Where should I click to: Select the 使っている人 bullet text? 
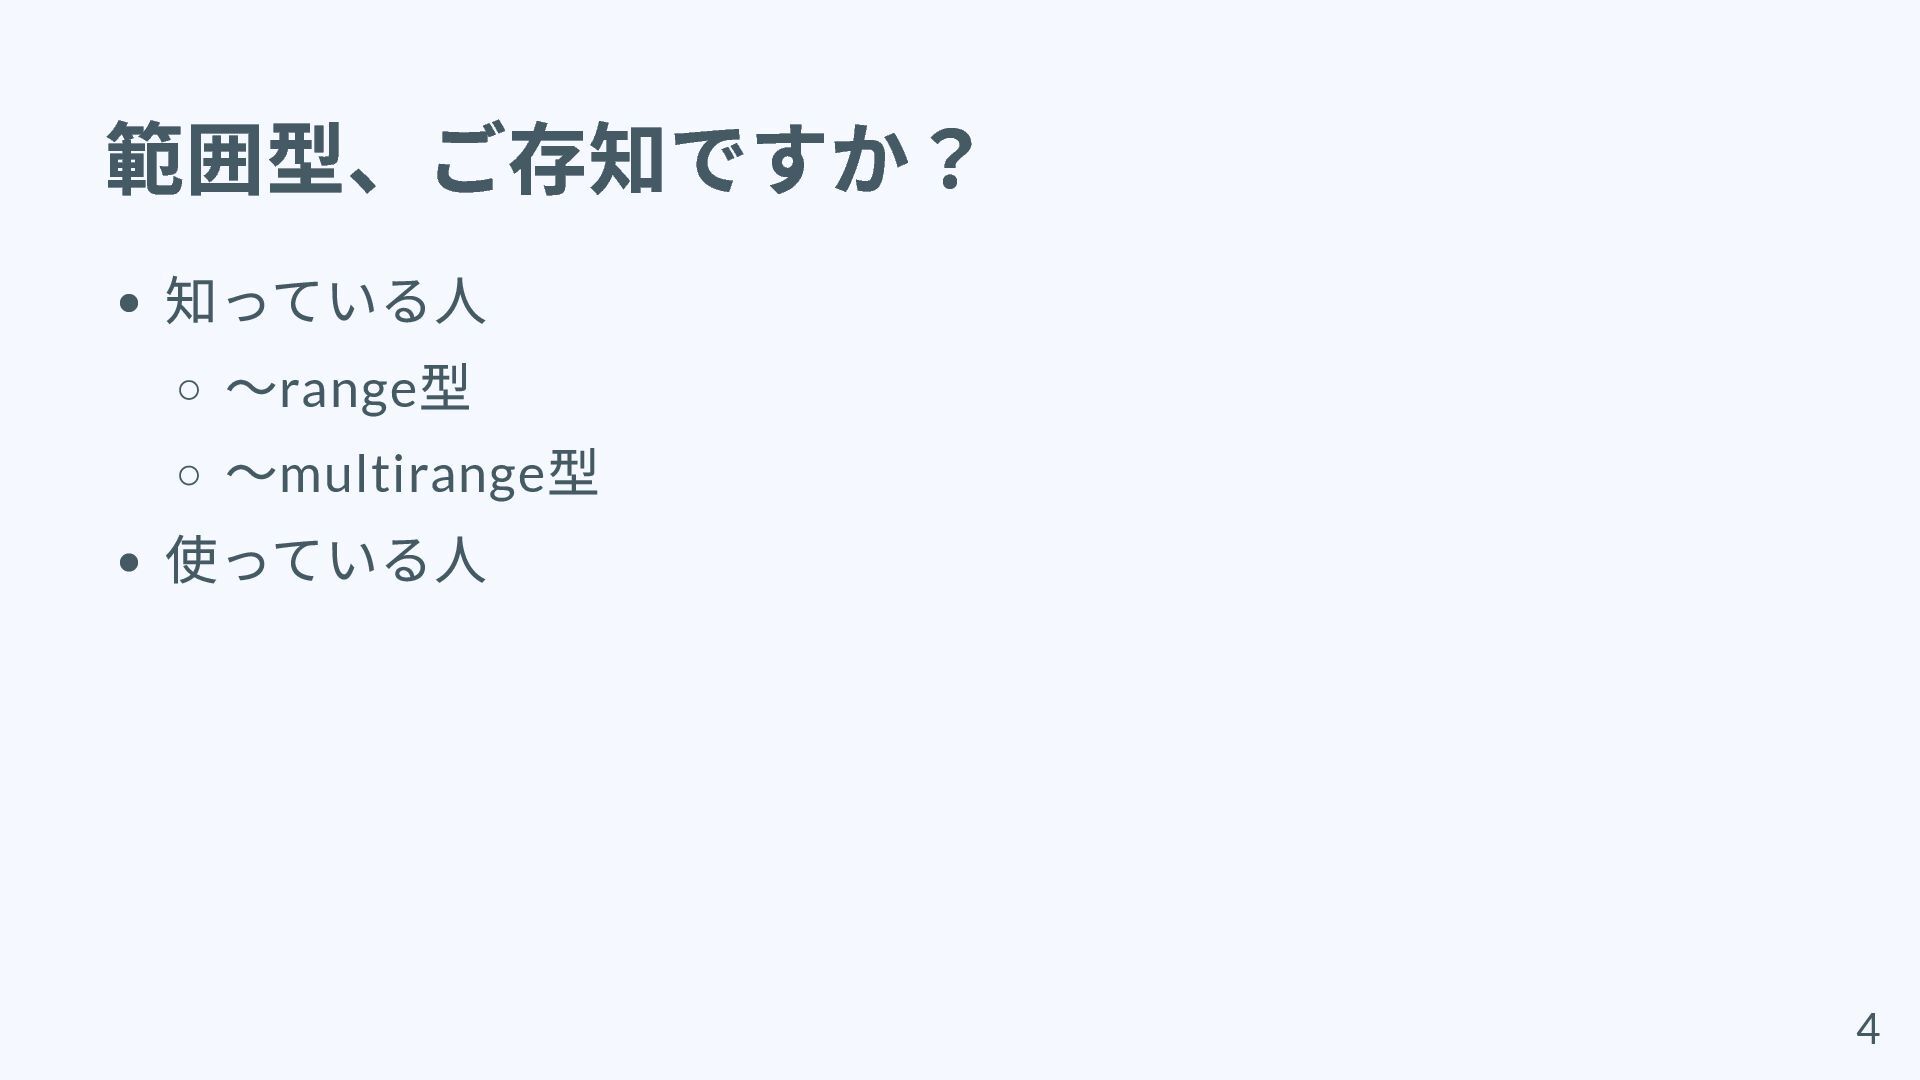point(326,558)
